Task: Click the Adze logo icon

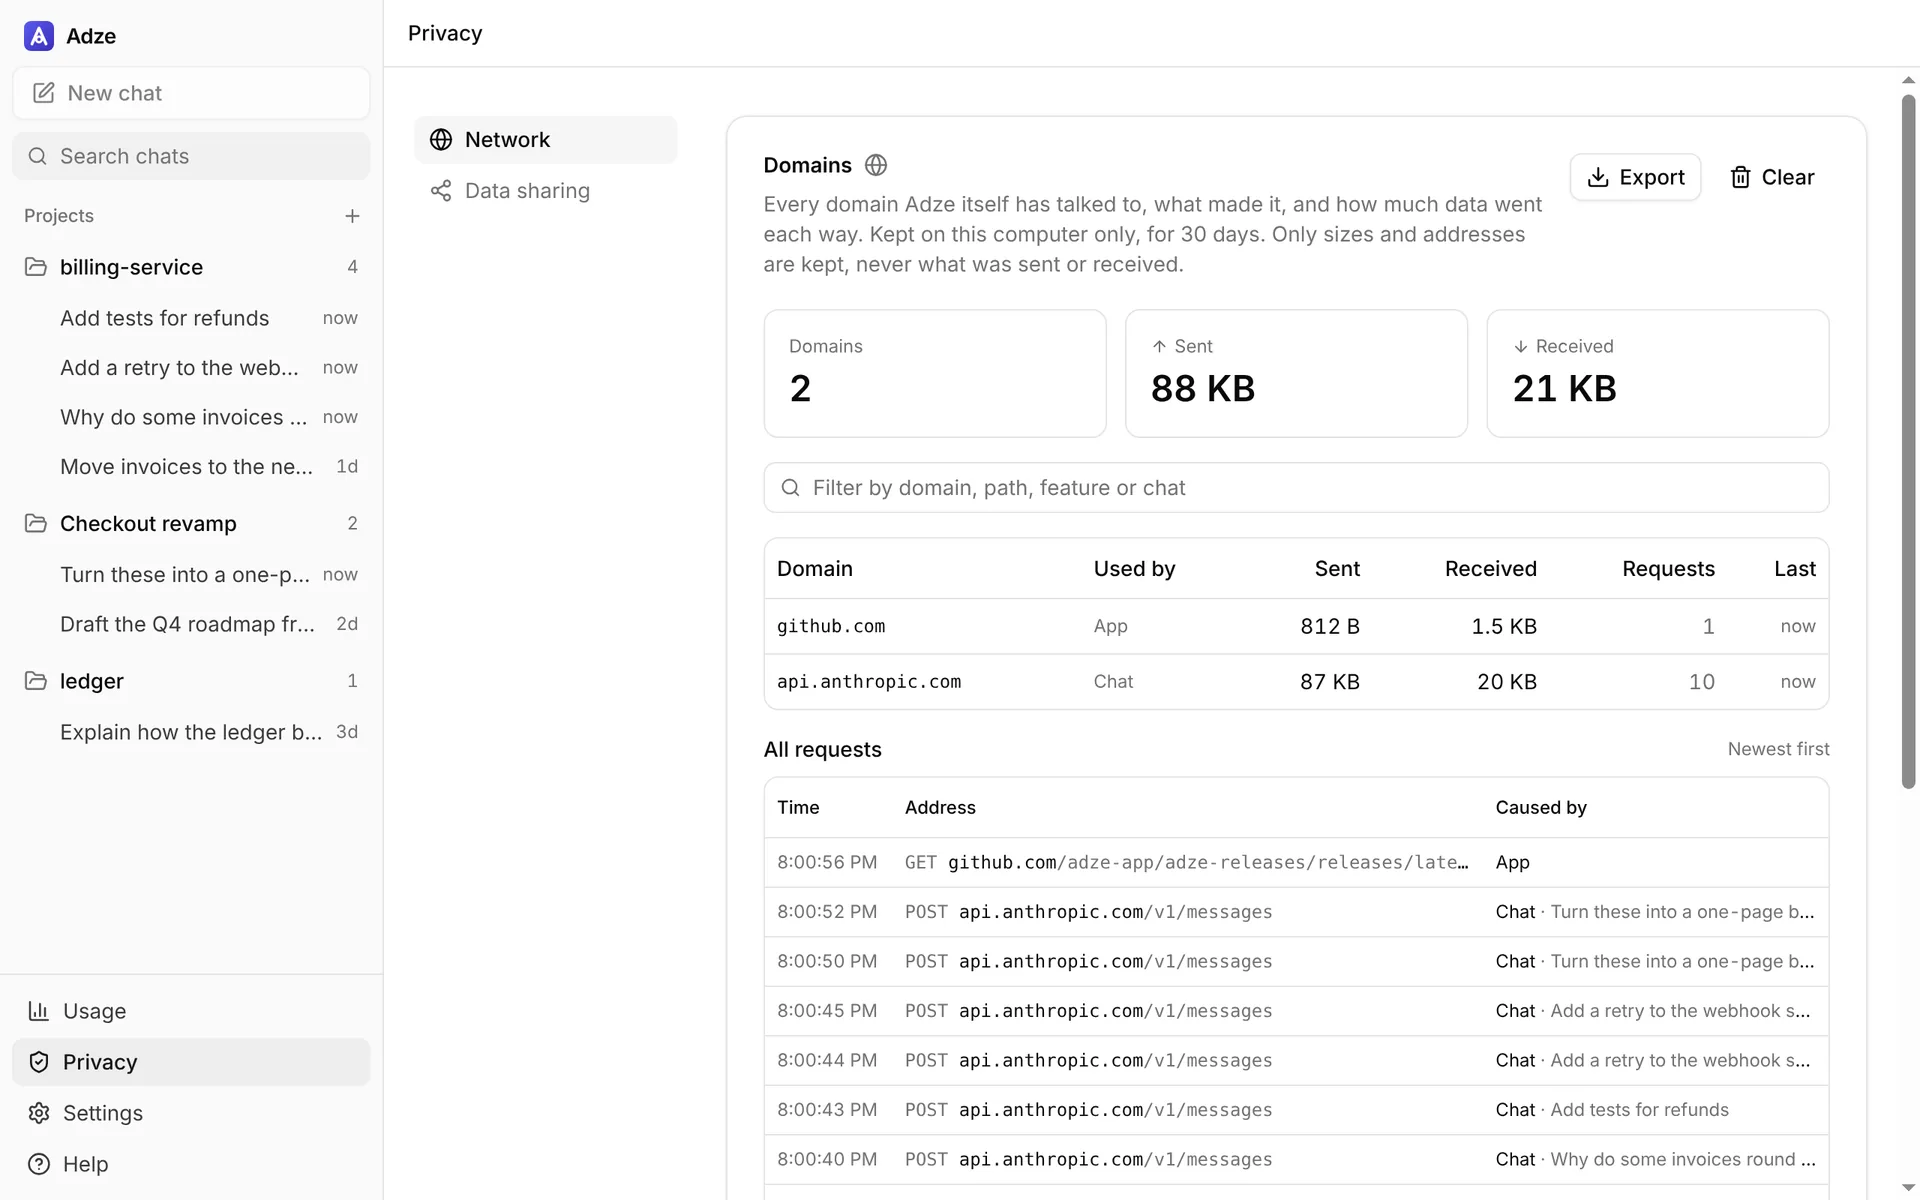Action: [x=38, y=36]
